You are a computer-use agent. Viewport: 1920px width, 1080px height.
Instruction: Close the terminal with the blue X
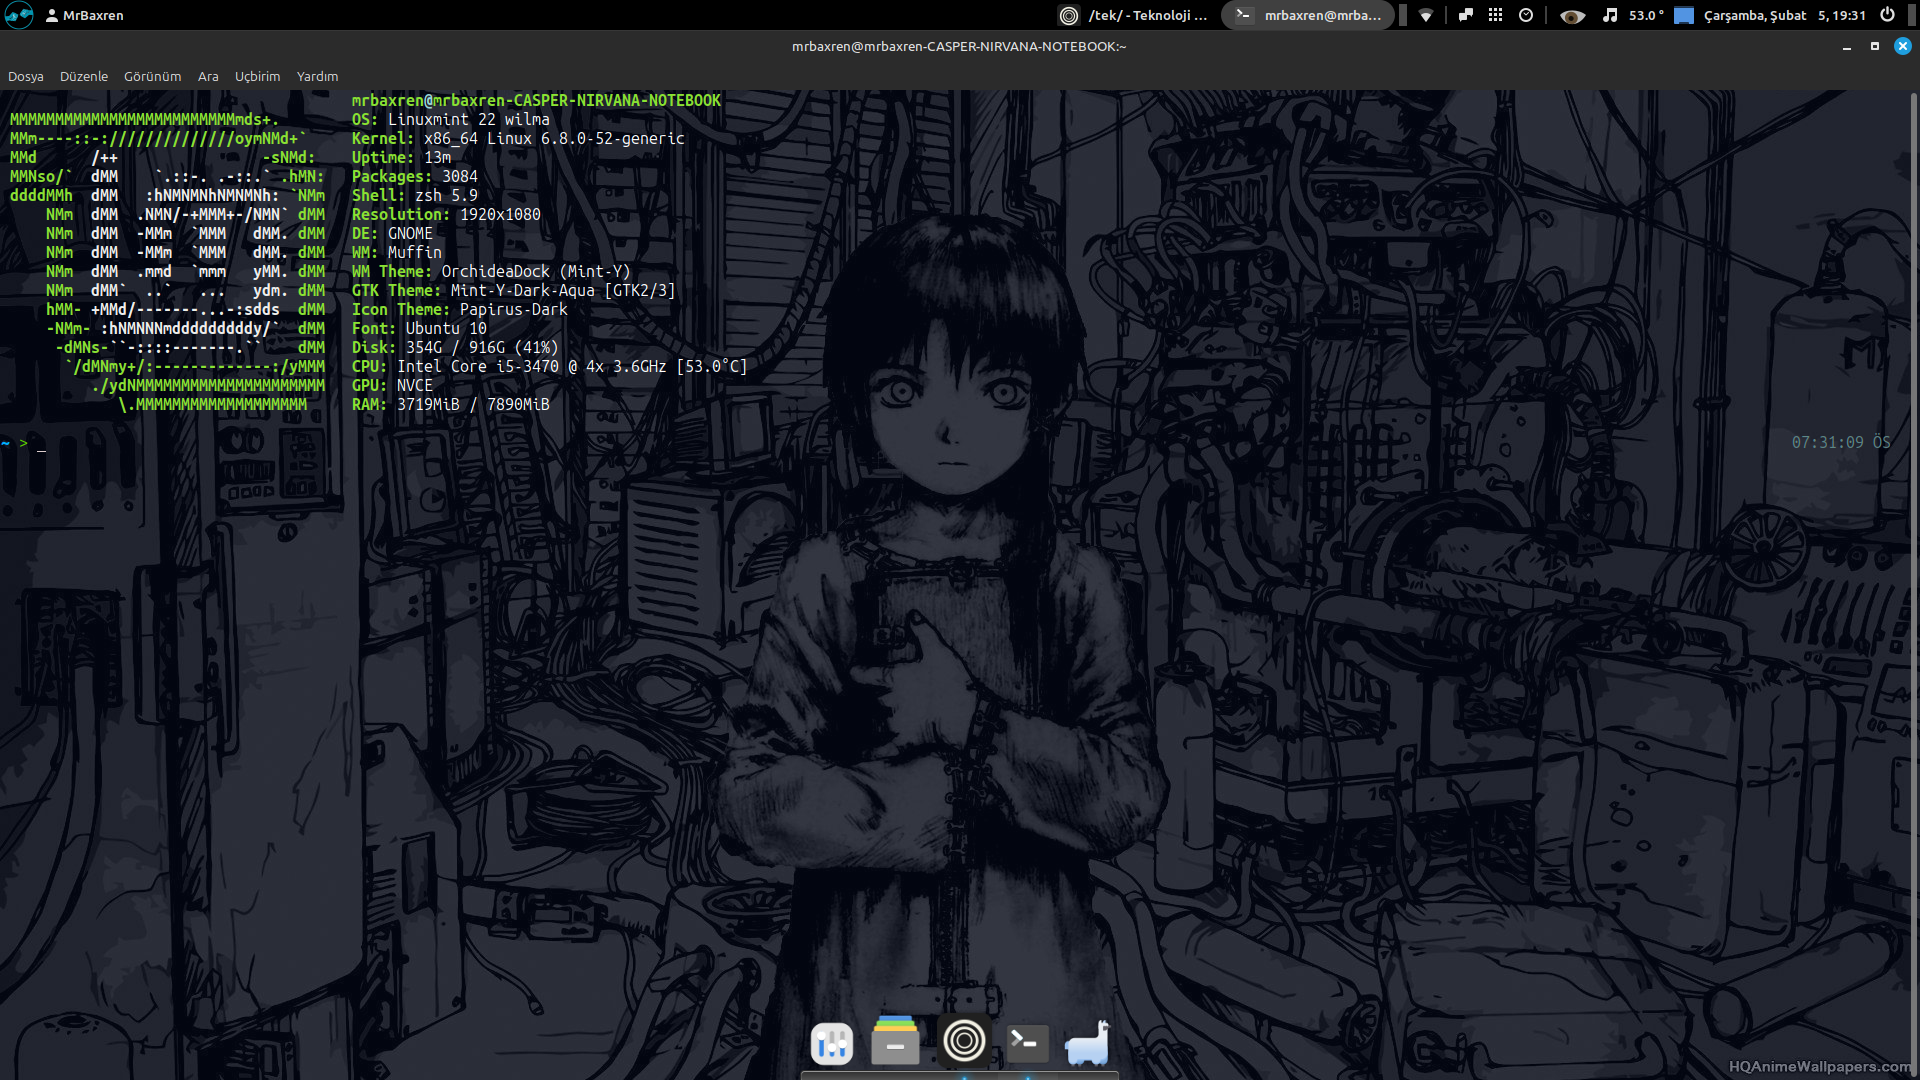tap(1903, 46)
